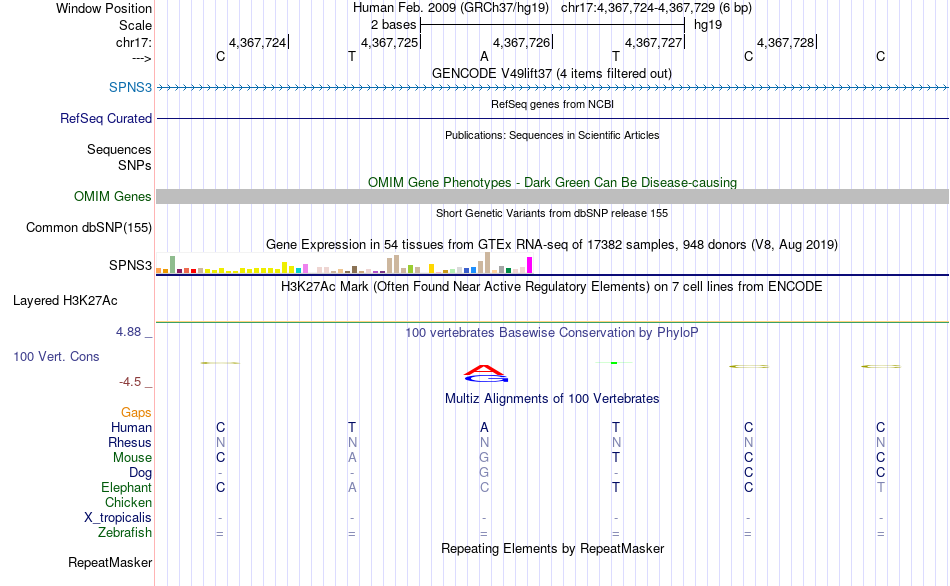Click the black SPNS3 GTEx expression label
The width and height of the screenshot is (950, 586).
[x=130, y=265]
